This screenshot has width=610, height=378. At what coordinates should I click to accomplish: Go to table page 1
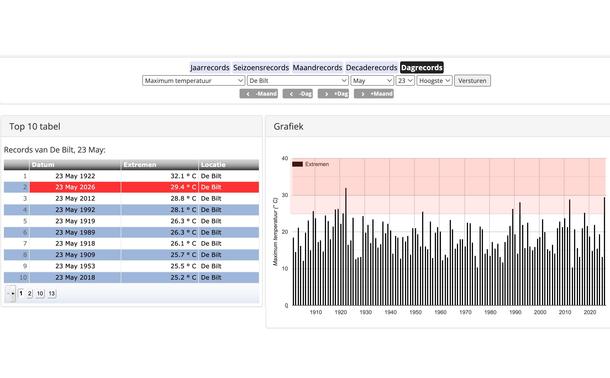(21, 293)
